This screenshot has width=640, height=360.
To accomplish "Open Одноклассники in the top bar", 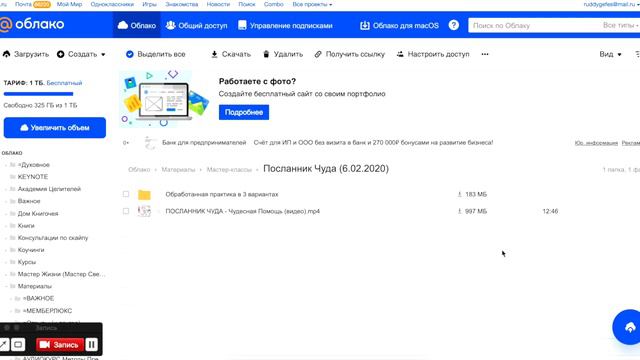I will point(112,4).
